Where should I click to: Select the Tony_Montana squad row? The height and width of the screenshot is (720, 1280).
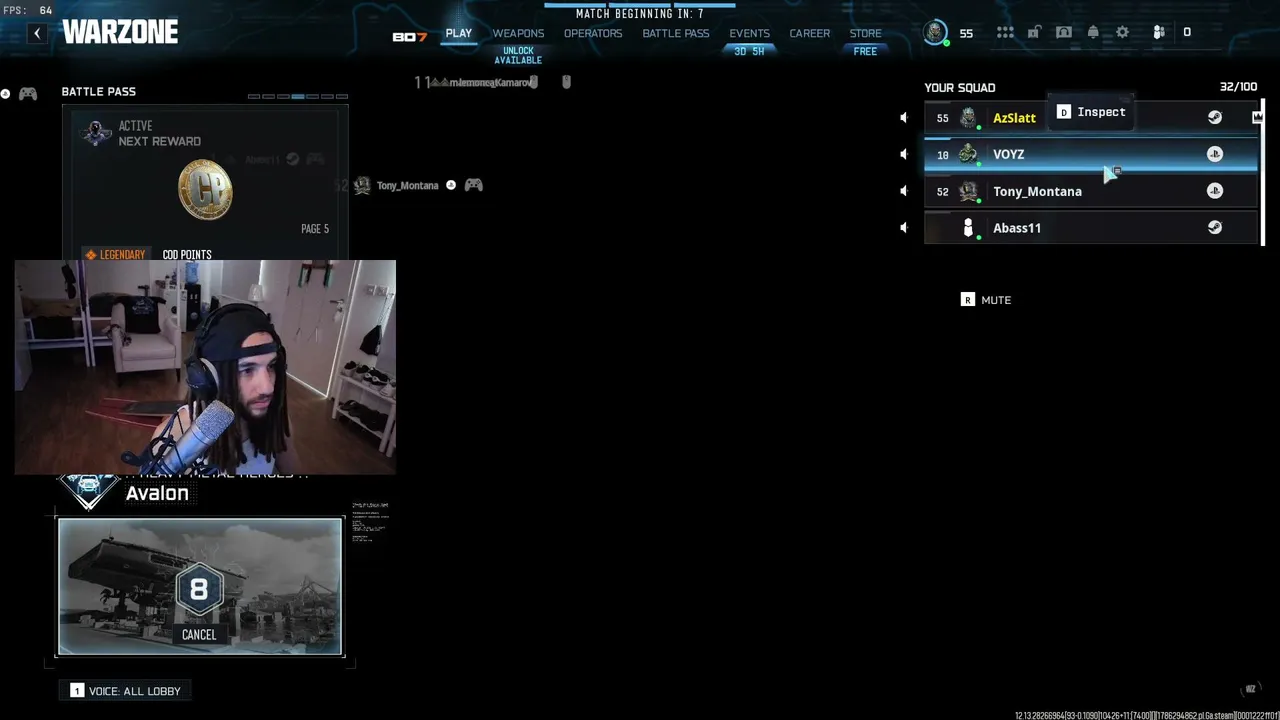(x=1091, y=191)
